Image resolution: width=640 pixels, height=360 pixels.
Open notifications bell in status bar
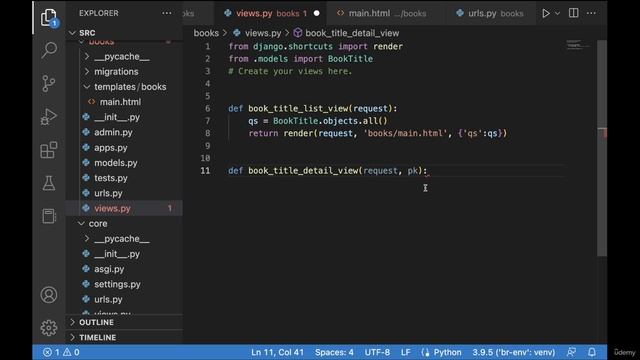point(592,352)
